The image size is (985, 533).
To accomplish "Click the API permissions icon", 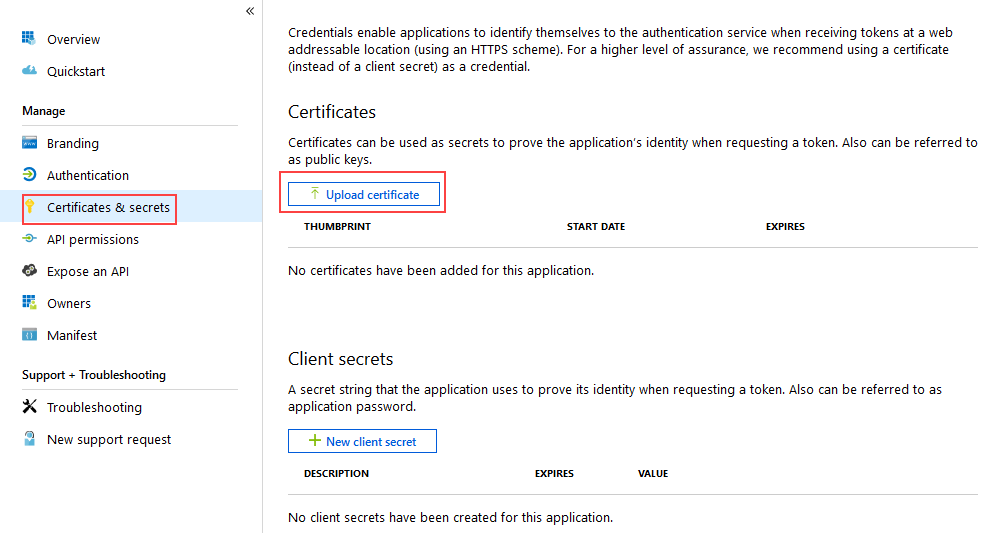I will point(30,239).
